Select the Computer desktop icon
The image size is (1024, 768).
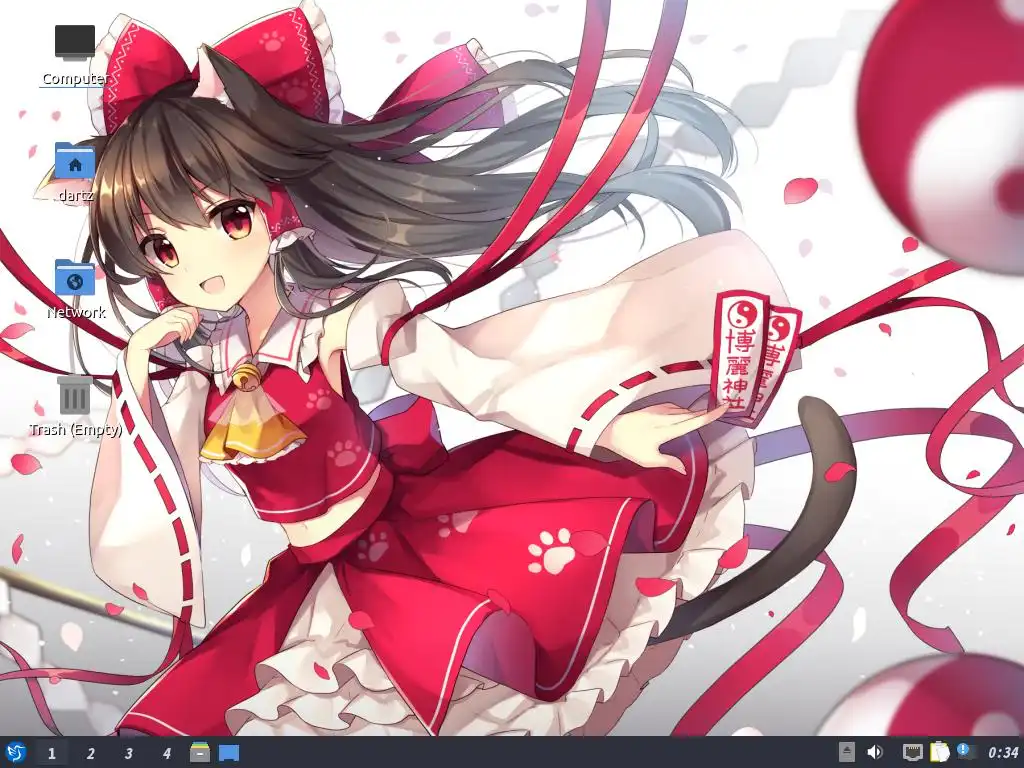point(74,56)
